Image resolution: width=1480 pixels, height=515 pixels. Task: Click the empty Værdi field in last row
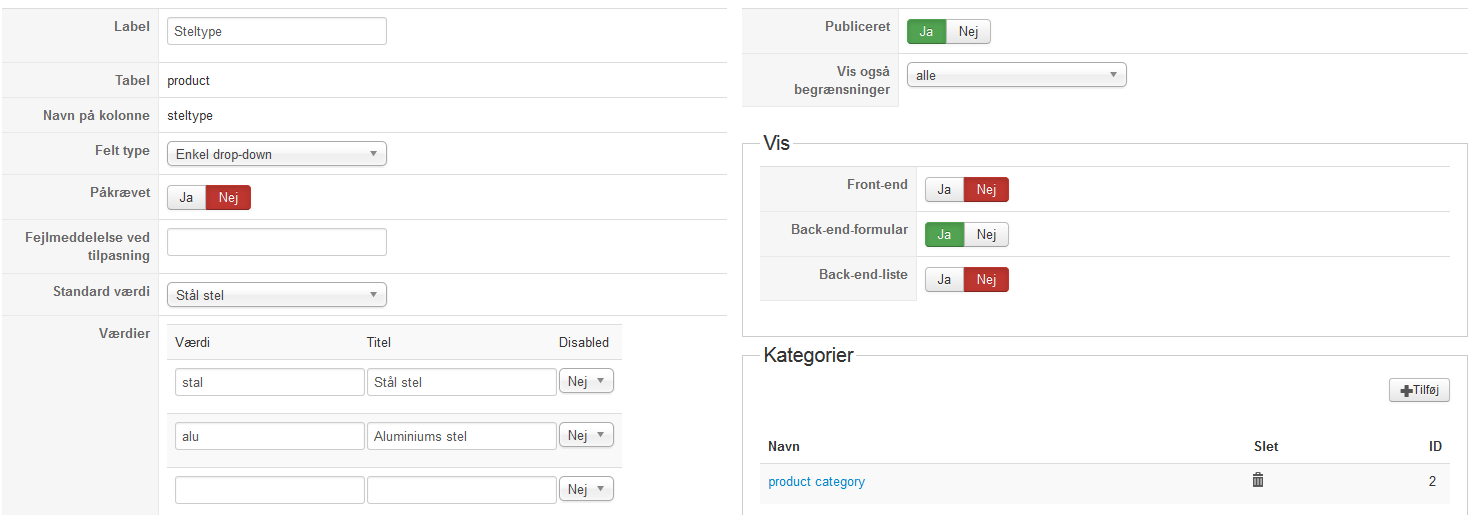[269, 490]
